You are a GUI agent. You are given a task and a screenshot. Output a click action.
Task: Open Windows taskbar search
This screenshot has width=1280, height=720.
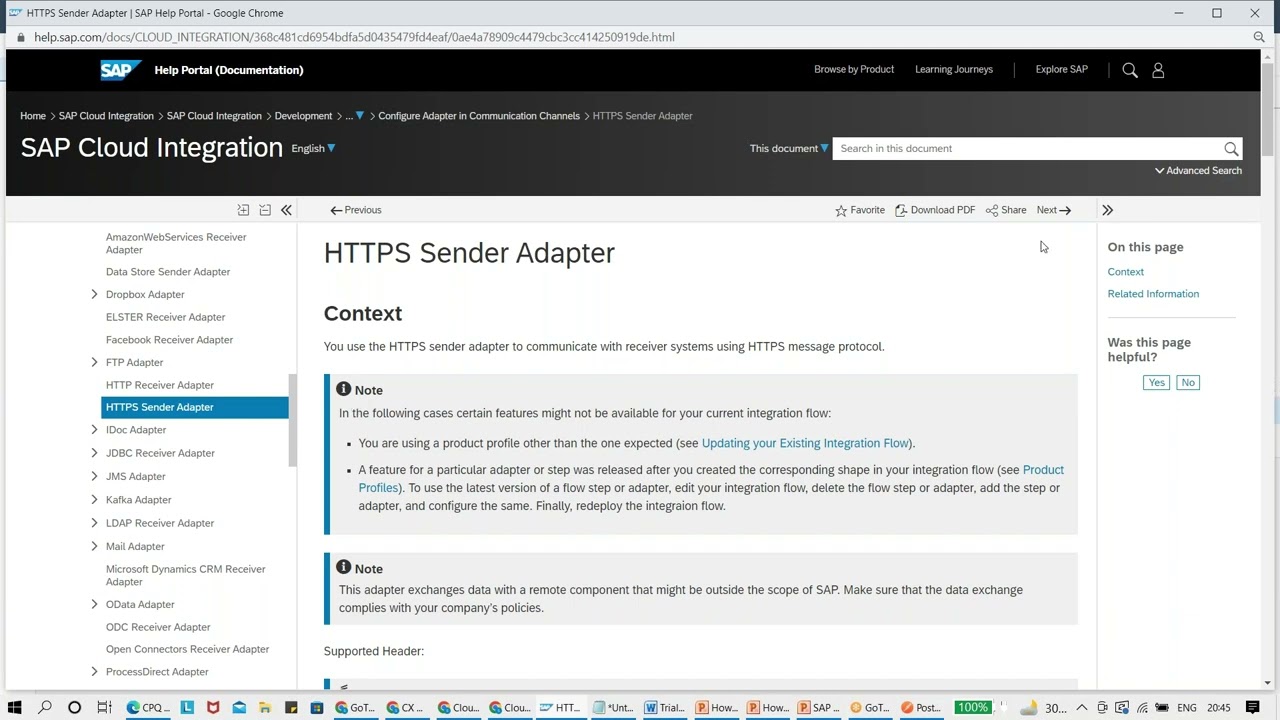click(45, 708)
